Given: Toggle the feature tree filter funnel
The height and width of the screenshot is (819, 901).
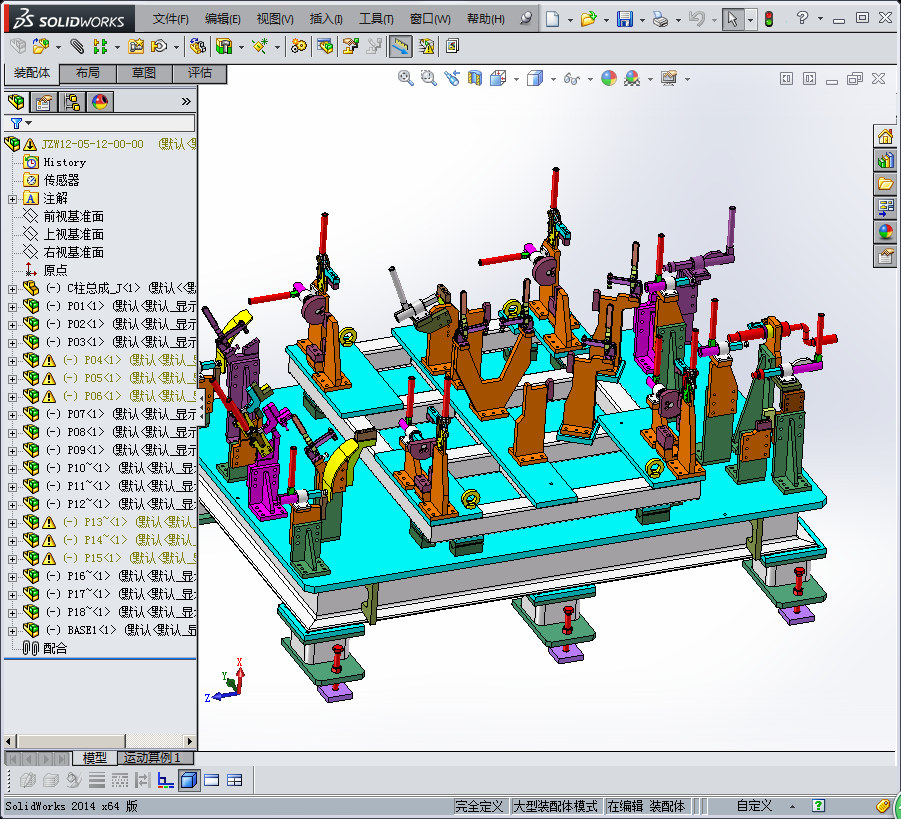Looking at the screenshot, I should pyautogui.click(x=18, y=122).
